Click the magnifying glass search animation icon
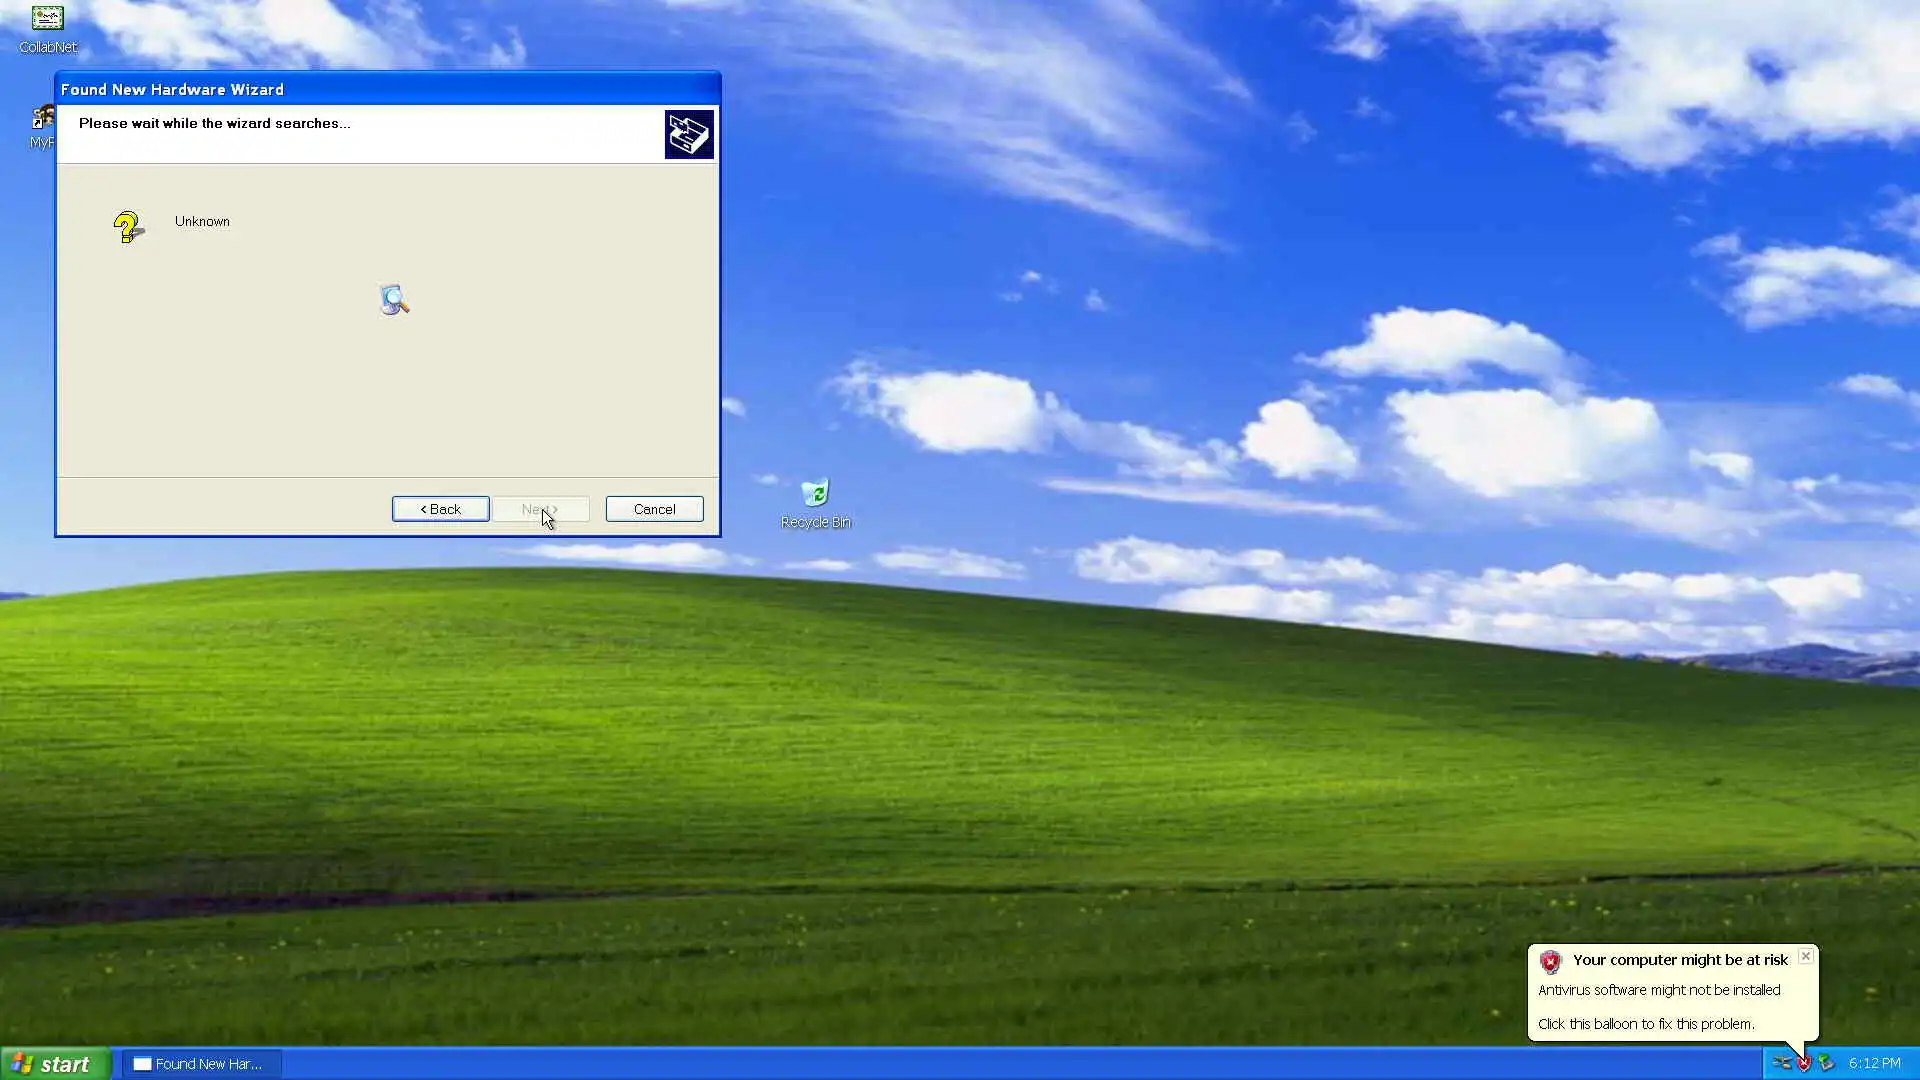This screenshot has width=1920, height=1080. click(x=394, y=300)
